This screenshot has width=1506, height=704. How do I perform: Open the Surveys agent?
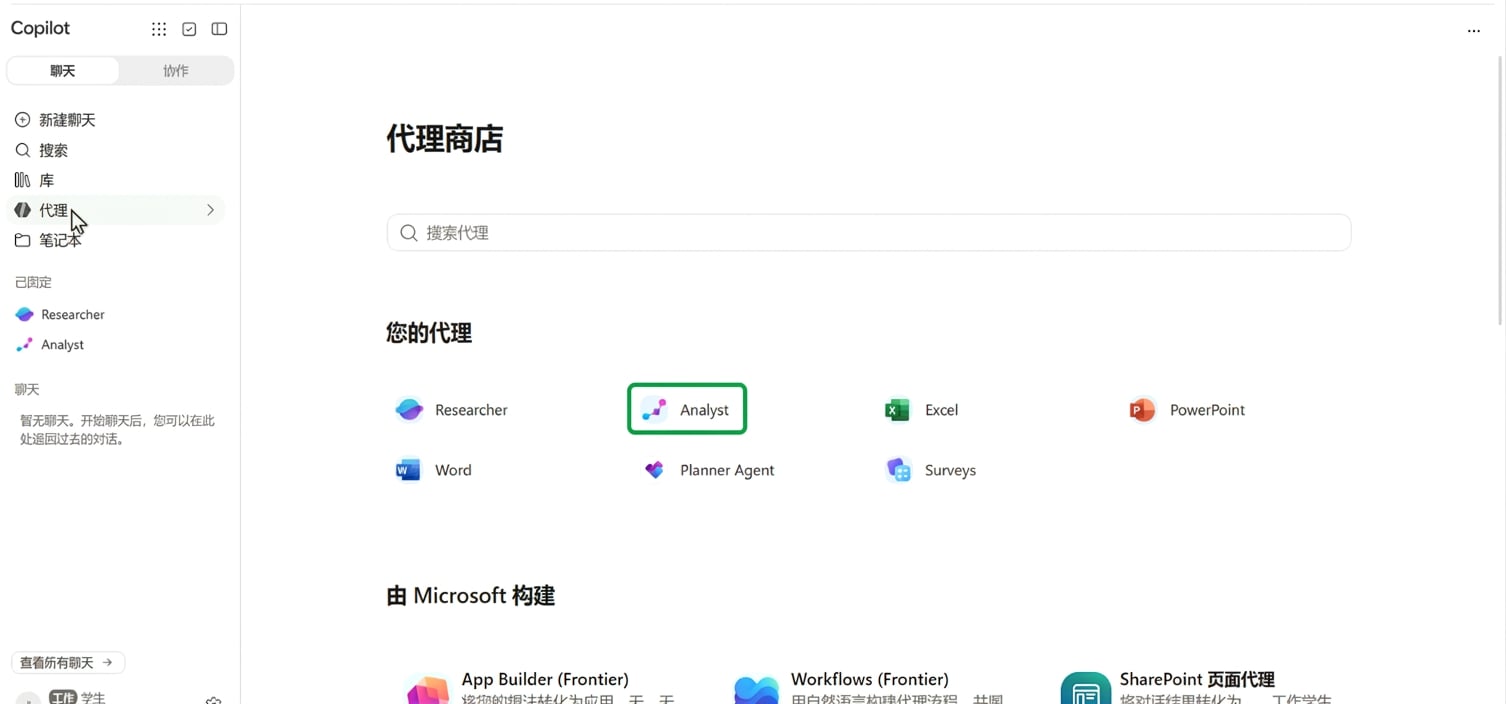click(931, 470)
